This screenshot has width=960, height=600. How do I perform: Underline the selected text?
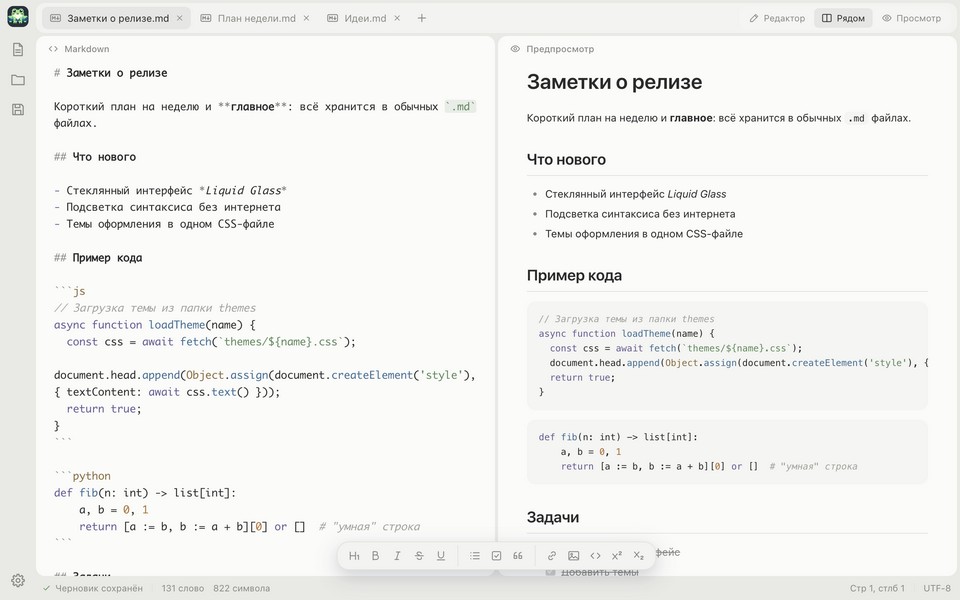441,556
